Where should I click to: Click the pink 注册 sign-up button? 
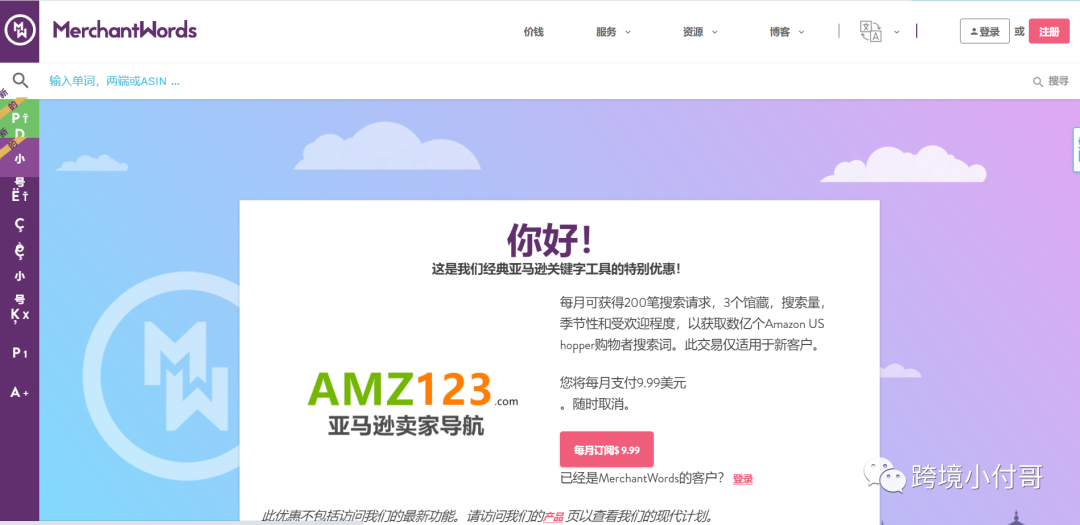click(x=1049, y=31)
